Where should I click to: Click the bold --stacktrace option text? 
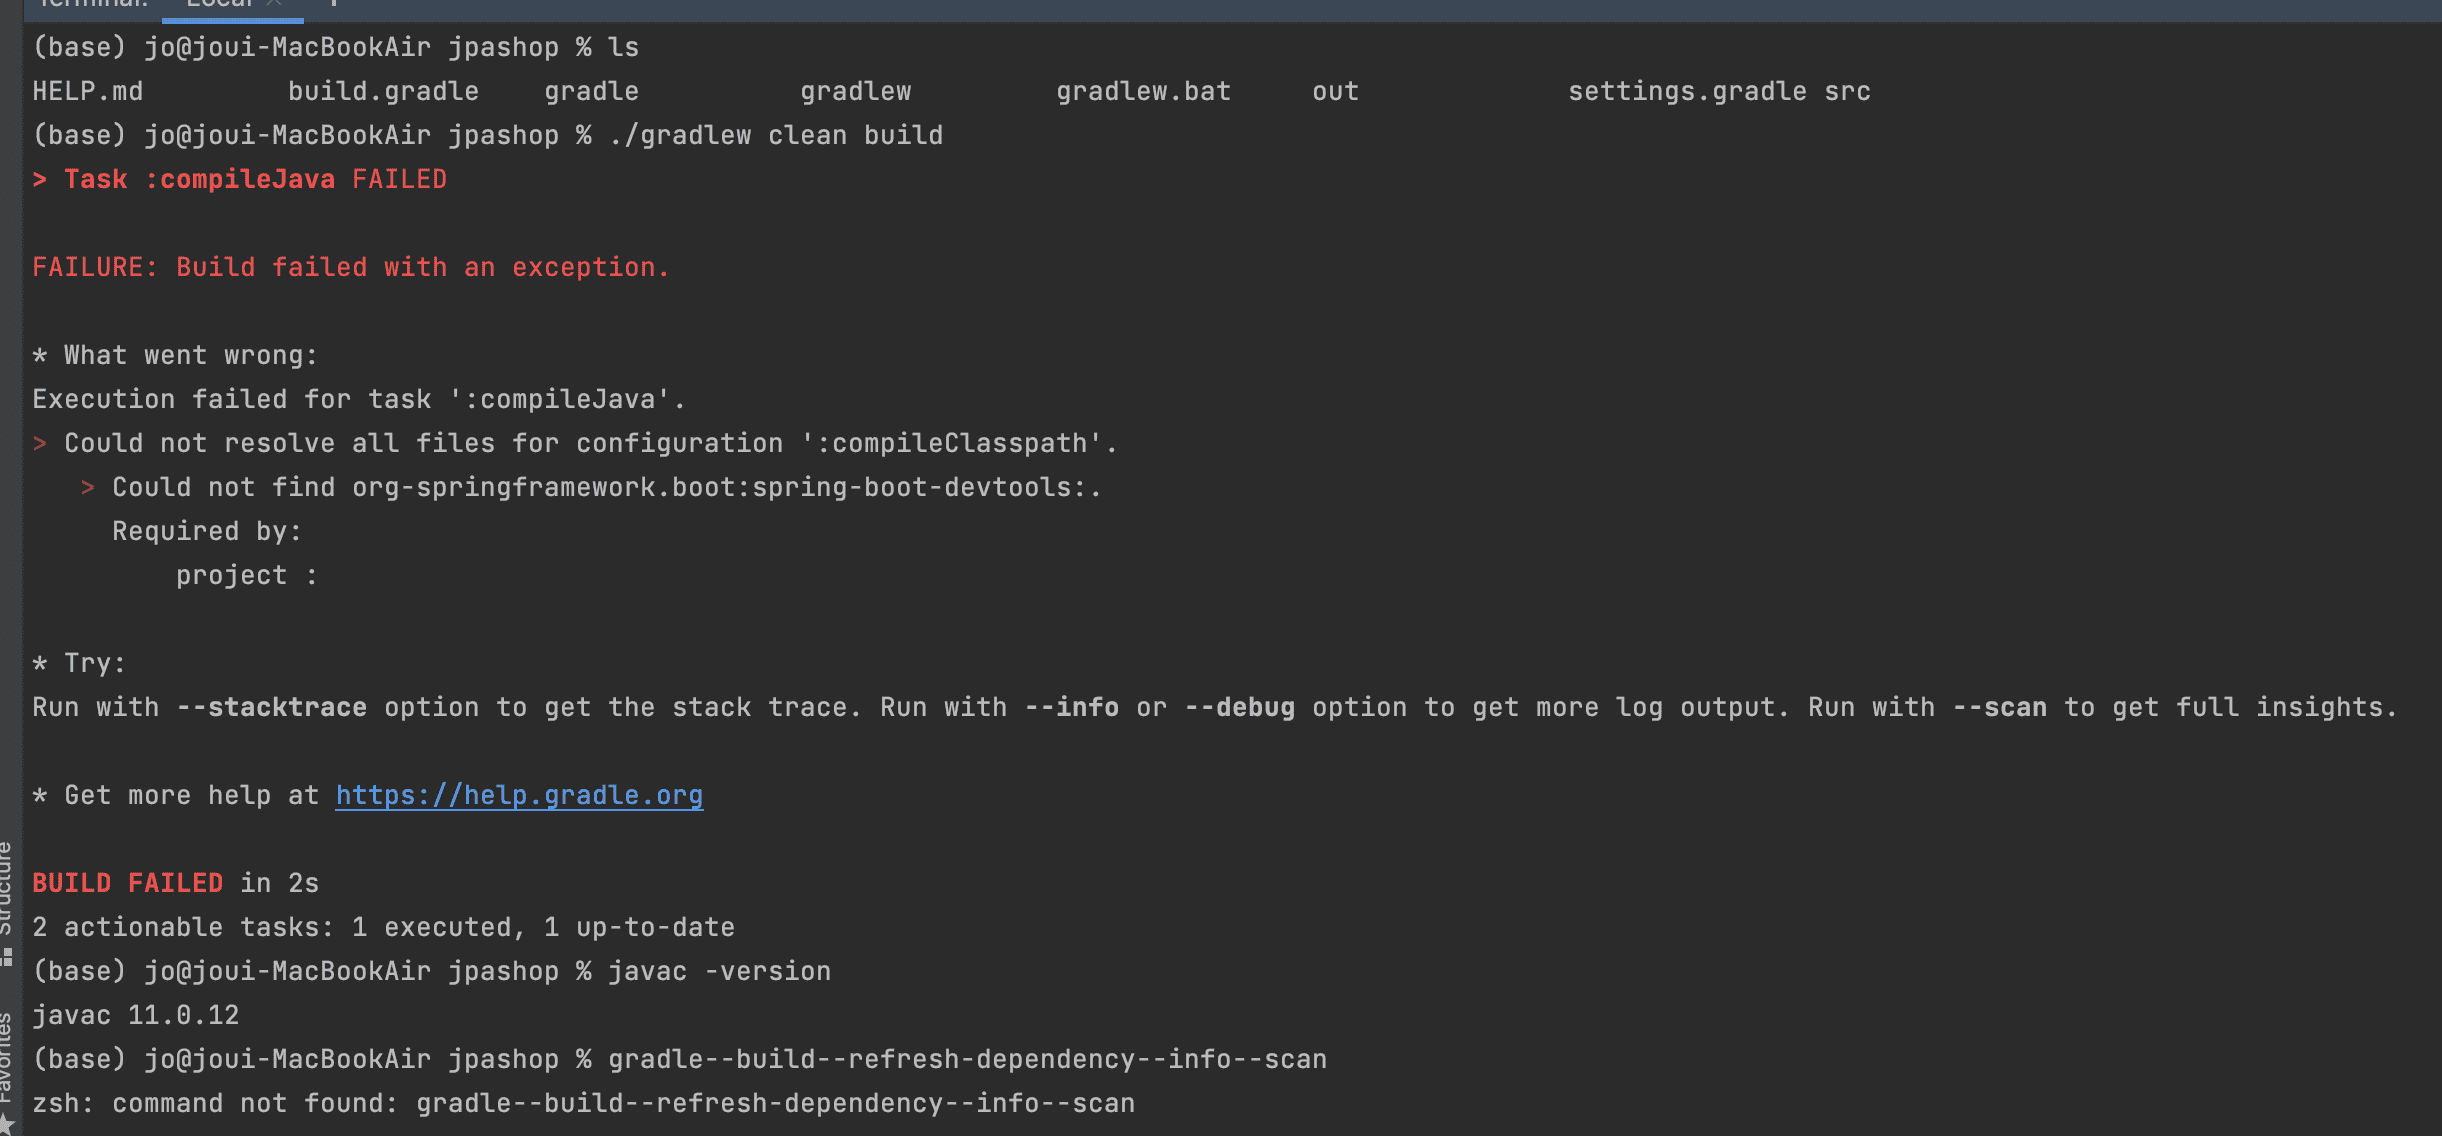[x=271, y=707]
